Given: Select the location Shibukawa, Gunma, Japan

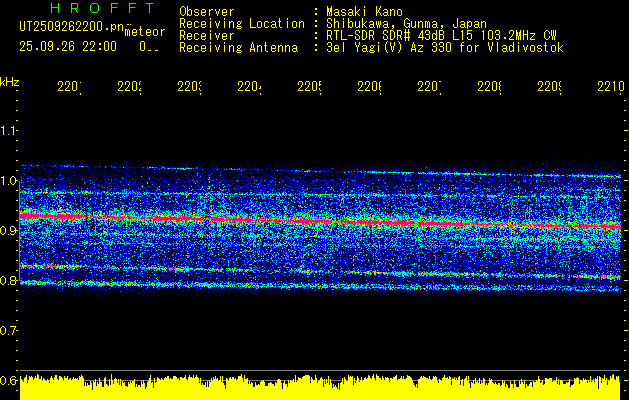Looking at the screenshot, I should pos(406,24).
